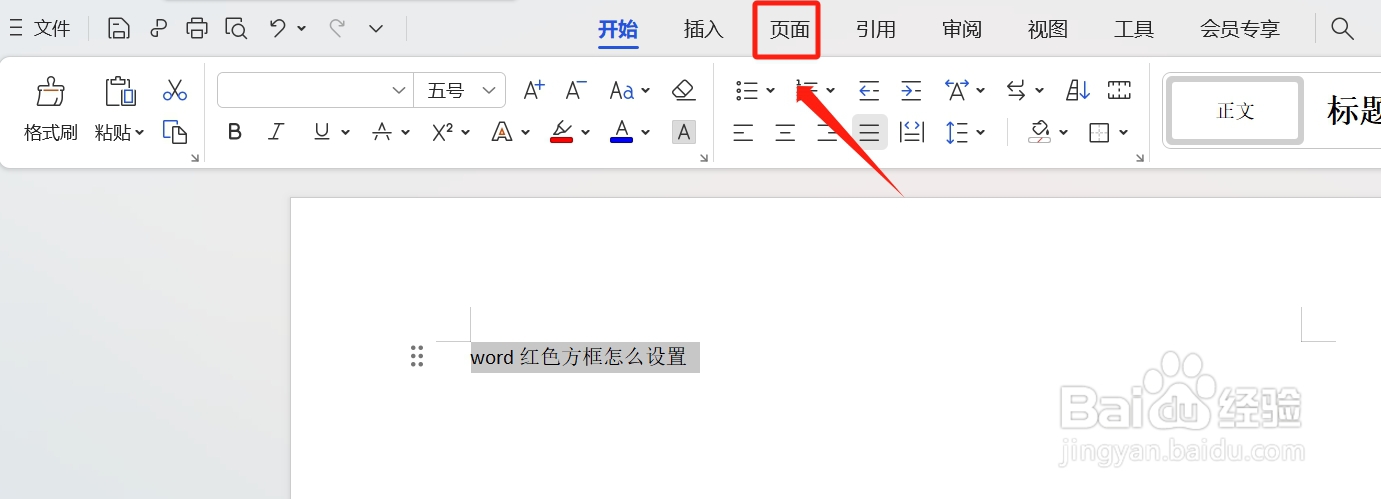Open Print Preview with the magnifier page icon
Screen dimensions: 1381x499
[x=236, y=28]
